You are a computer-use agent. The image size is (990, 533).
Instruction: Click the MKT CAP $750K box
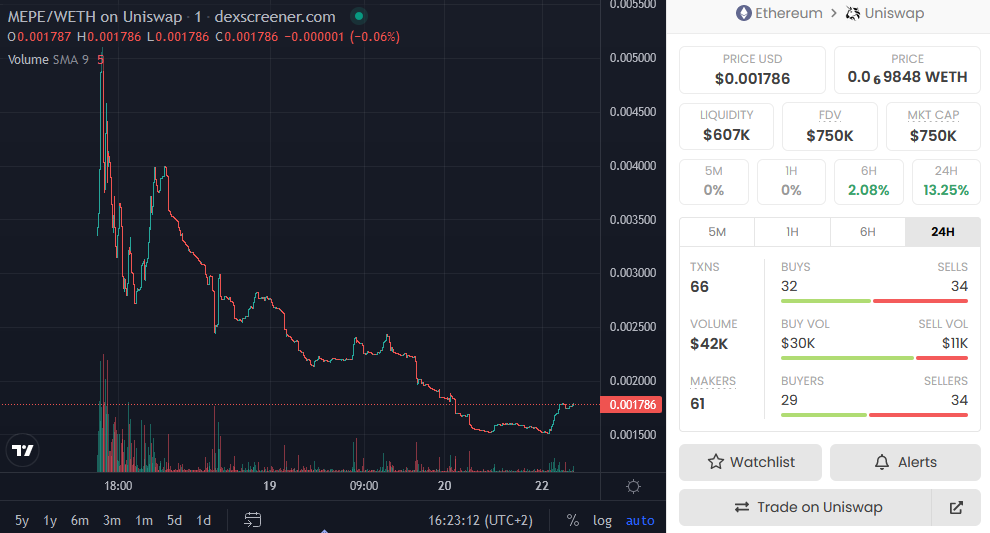click(x=933, y=126)
